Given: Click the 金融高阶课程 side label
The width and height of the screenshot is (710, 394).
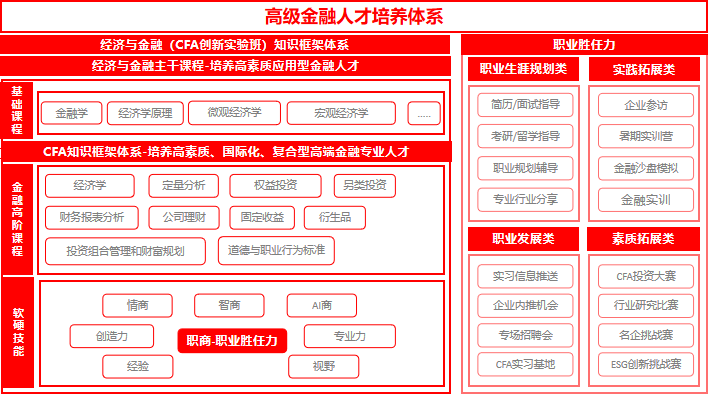Looking at the screenshot, I should click(17, 219).
